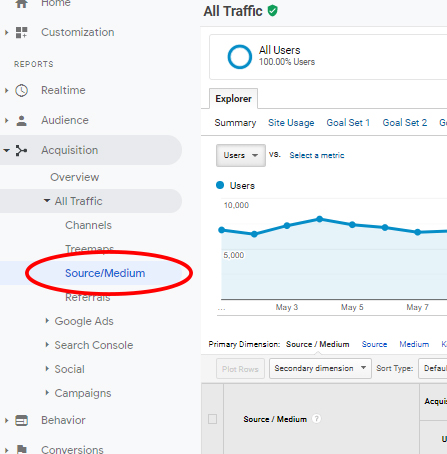Click the Home house icon

(22, 4)
